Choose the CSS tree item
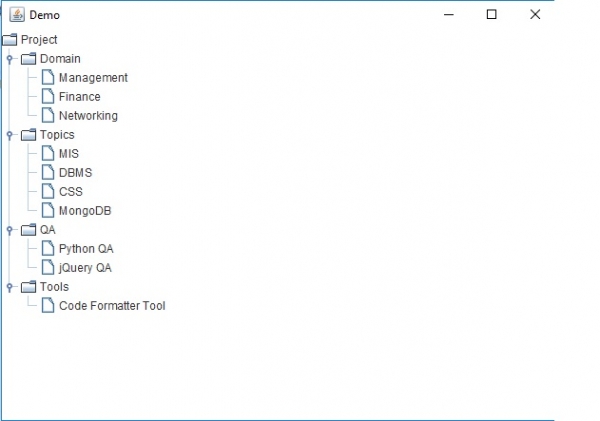The height and width of the screenshot is (421, 600). click(x=71, y=192)
